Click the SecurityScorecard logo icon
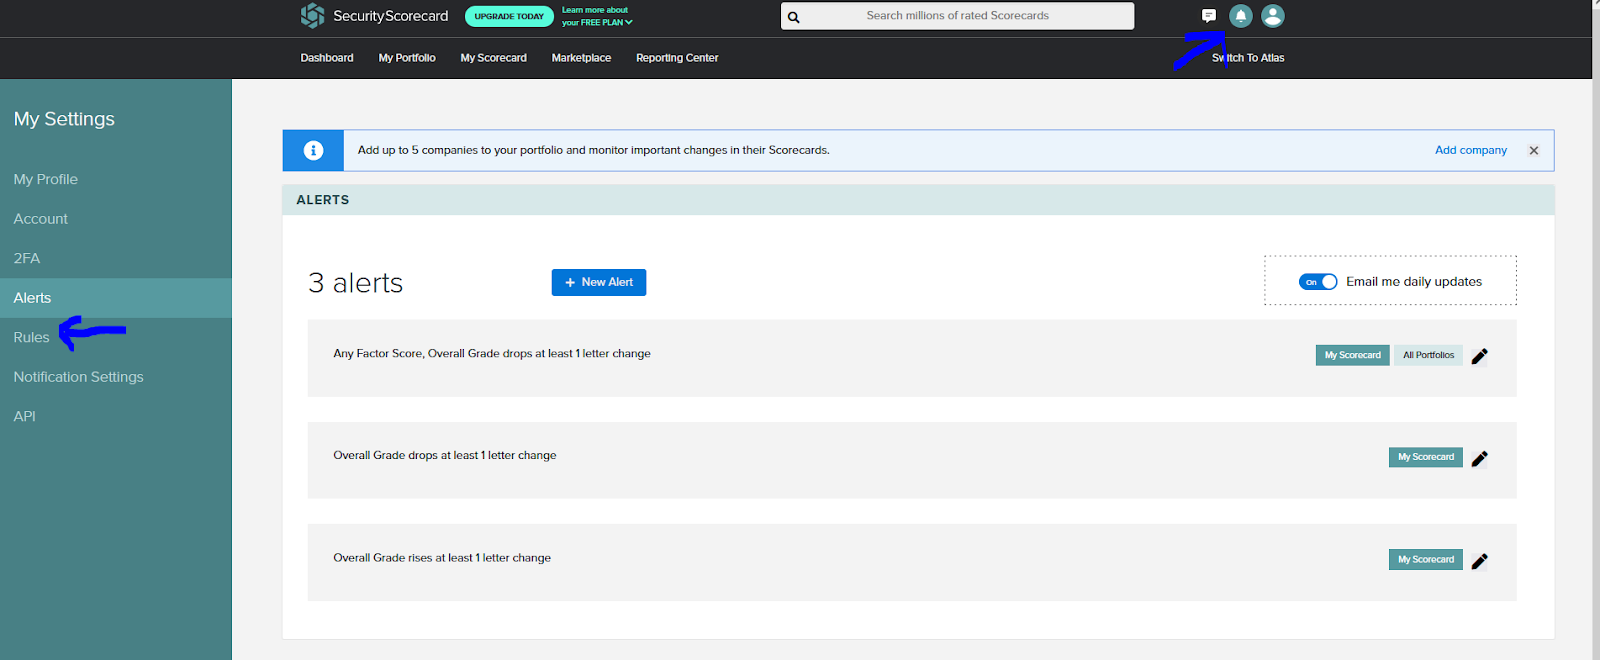1600x660 pixels. tap(313, 15)
